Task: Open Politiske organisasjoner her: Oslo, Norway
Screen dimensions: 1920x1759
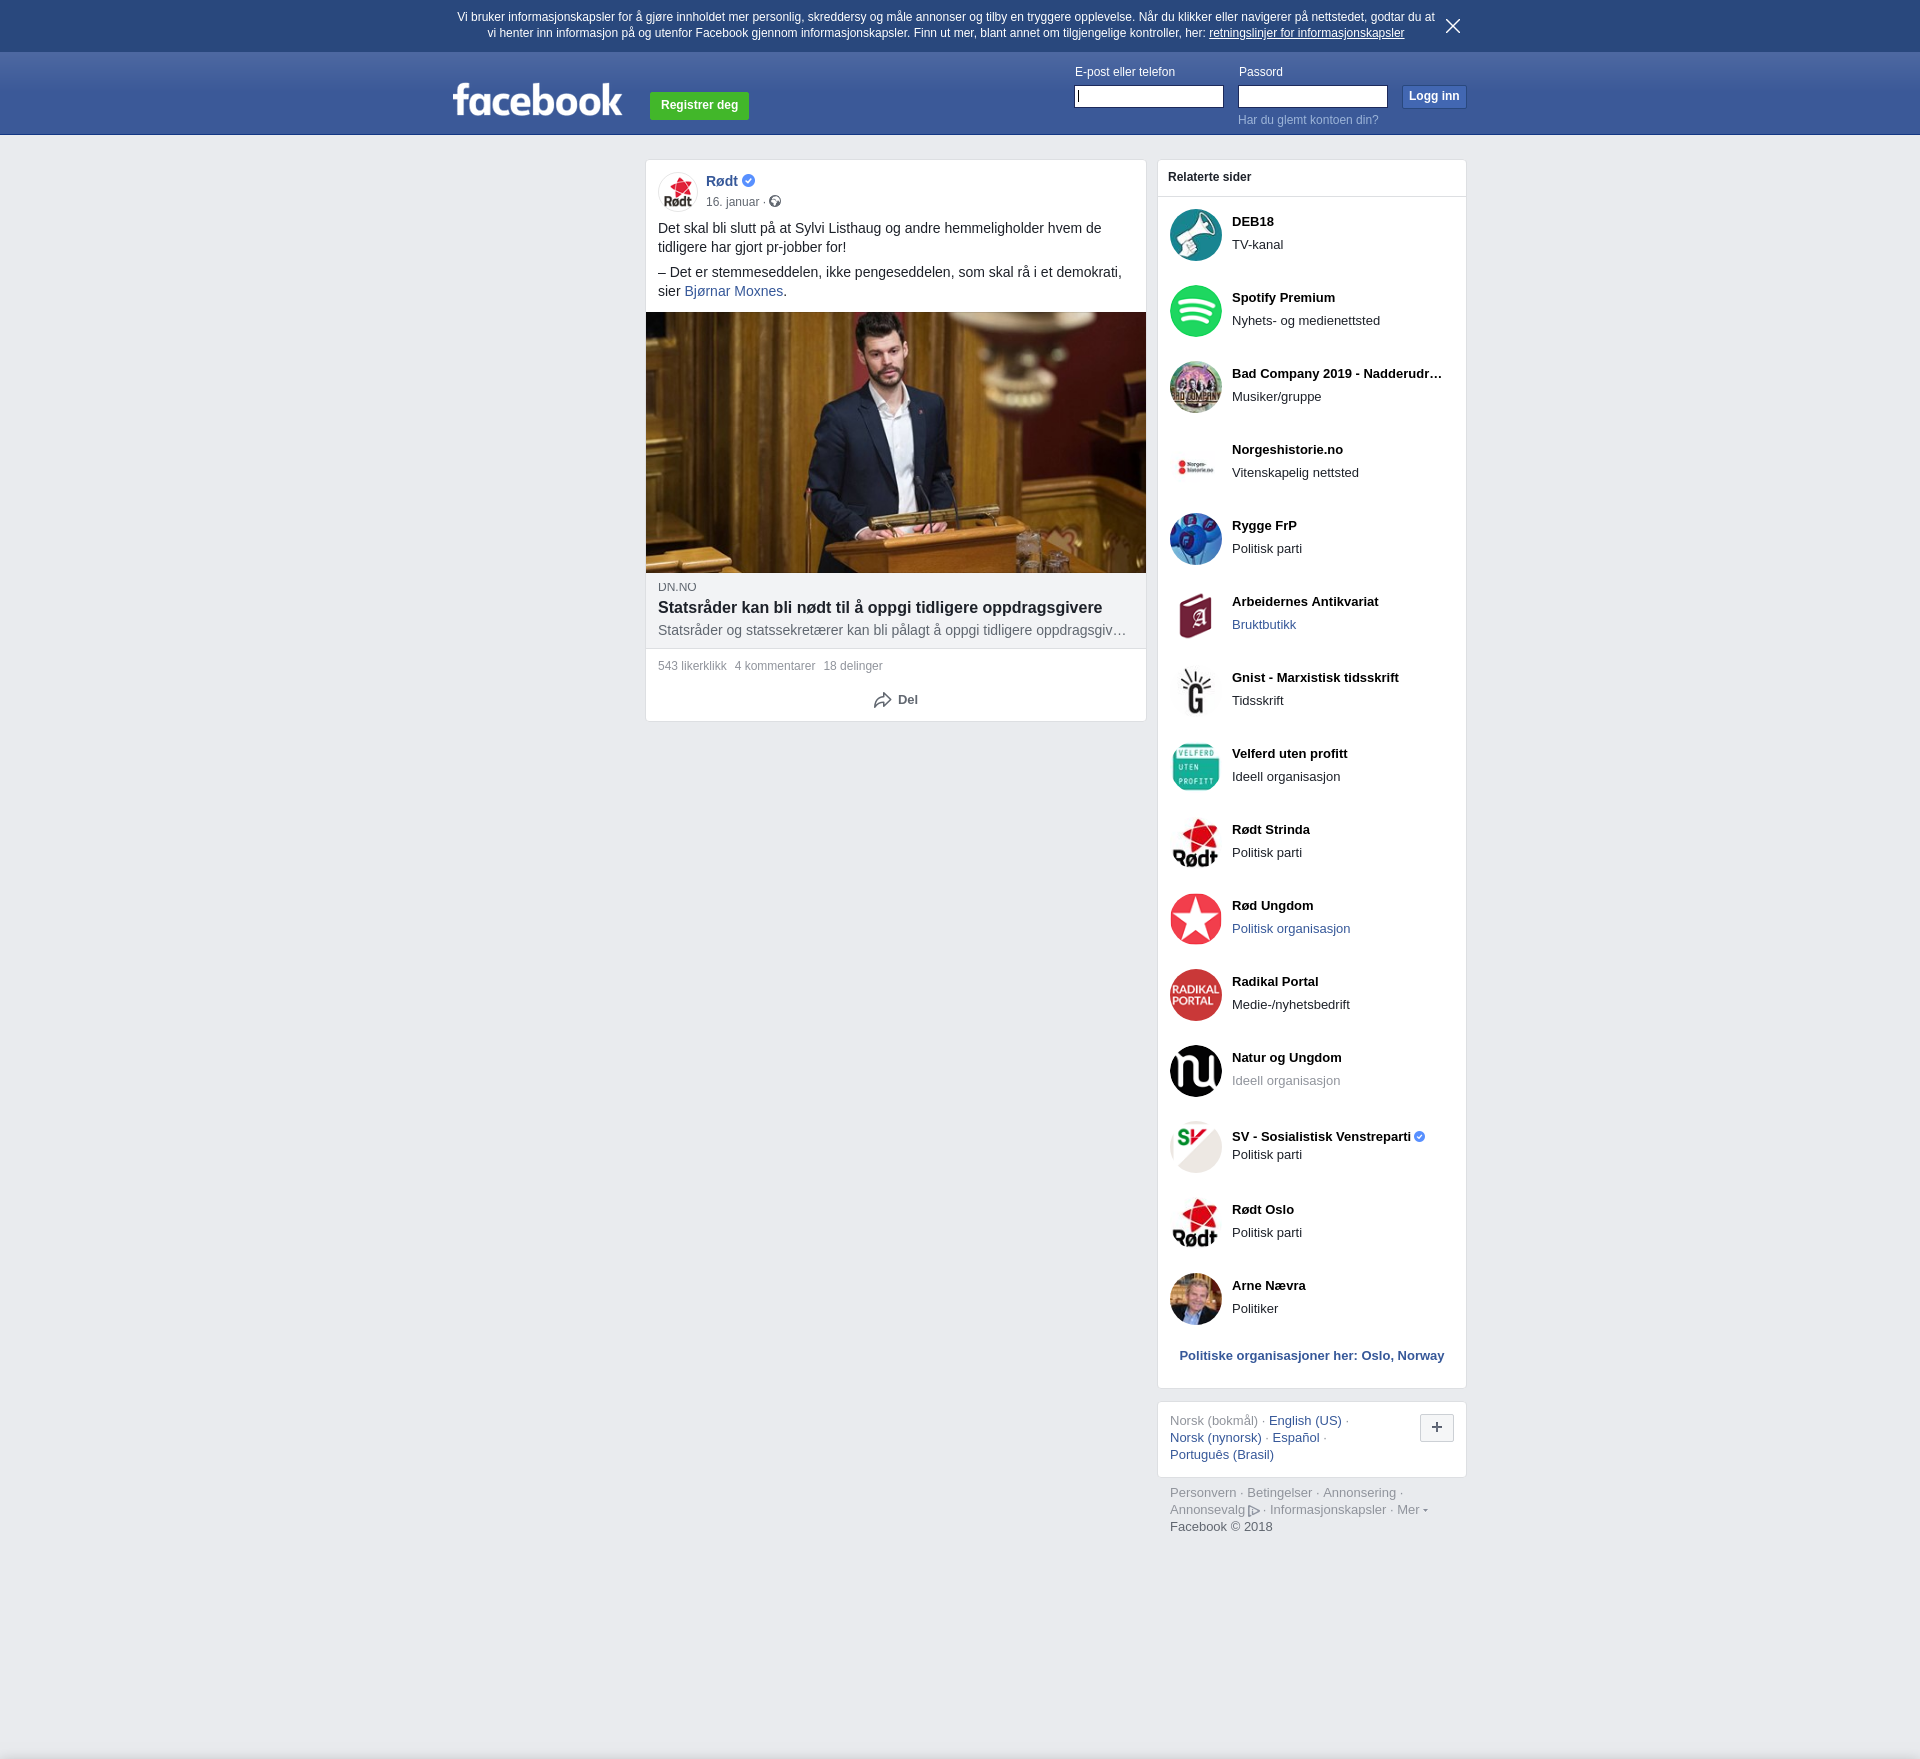Action: pos(1312,1356)
